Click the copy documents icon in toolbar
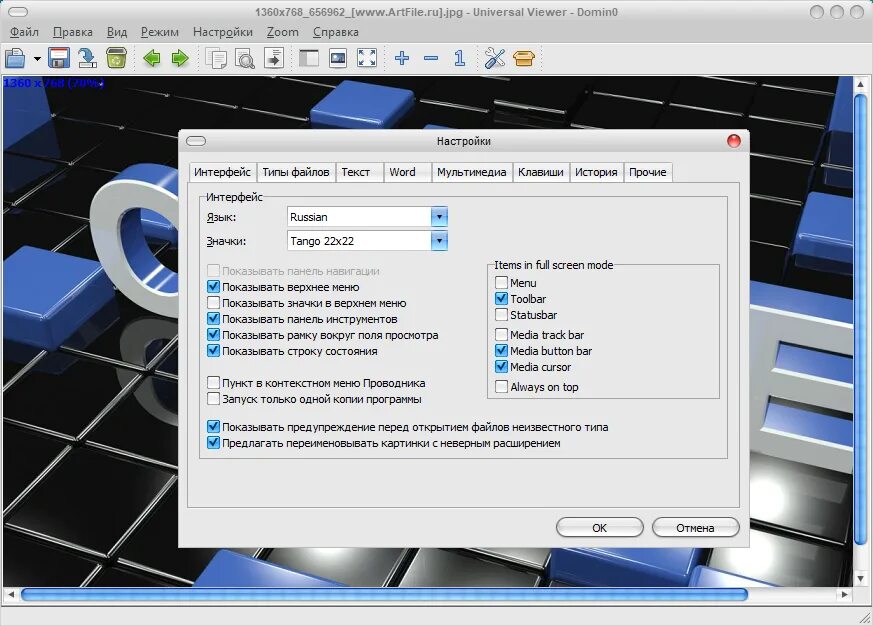Viewport: 873px width, 626px height. 216,58
